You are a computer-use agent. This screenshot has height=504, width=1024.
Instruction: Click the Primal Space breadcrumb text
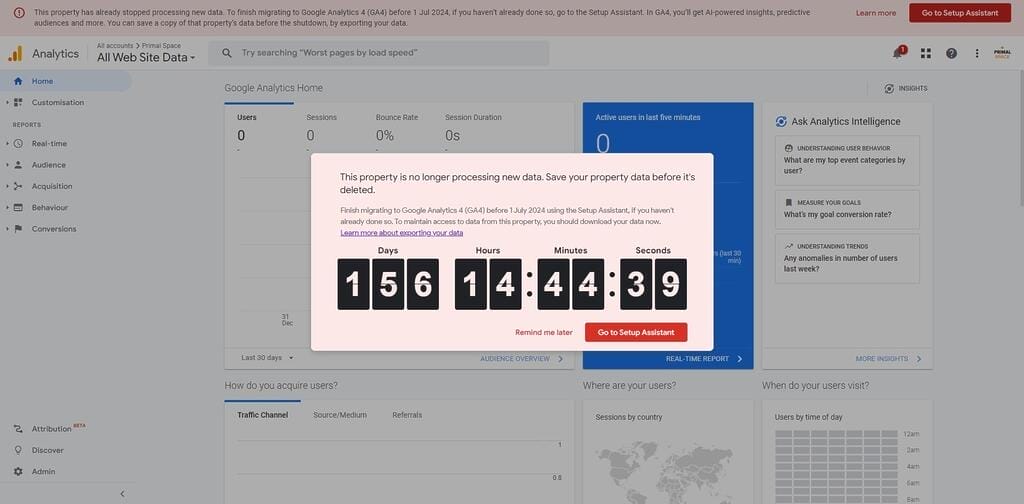coord(161,46)
